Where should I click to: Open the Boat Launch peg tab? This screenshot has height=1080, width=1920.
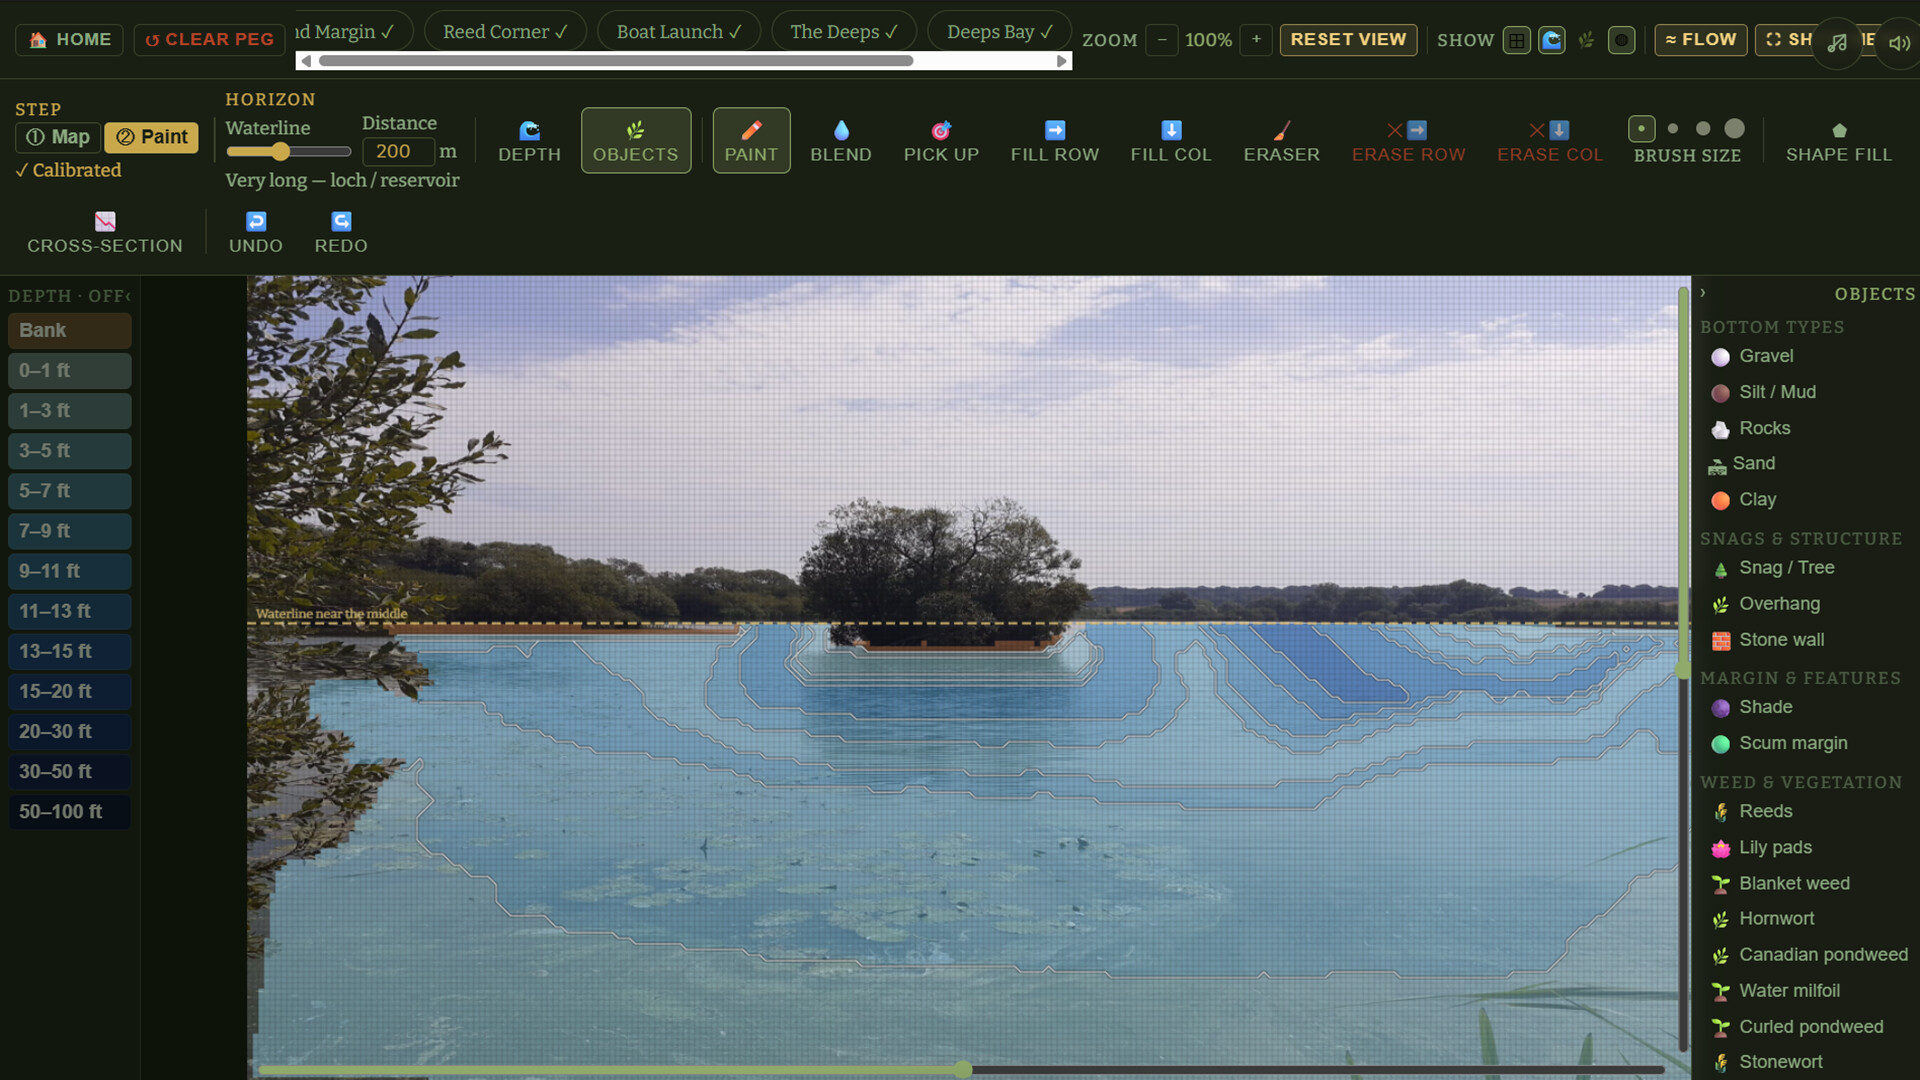click(x=679, y=32)
